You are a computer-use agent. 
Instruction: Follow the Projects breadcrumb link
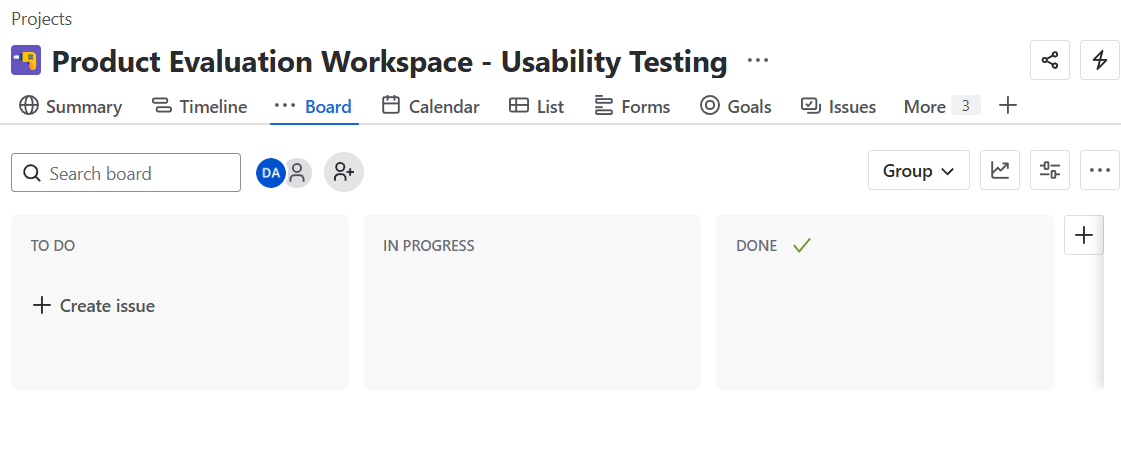[x=41, y=19]
